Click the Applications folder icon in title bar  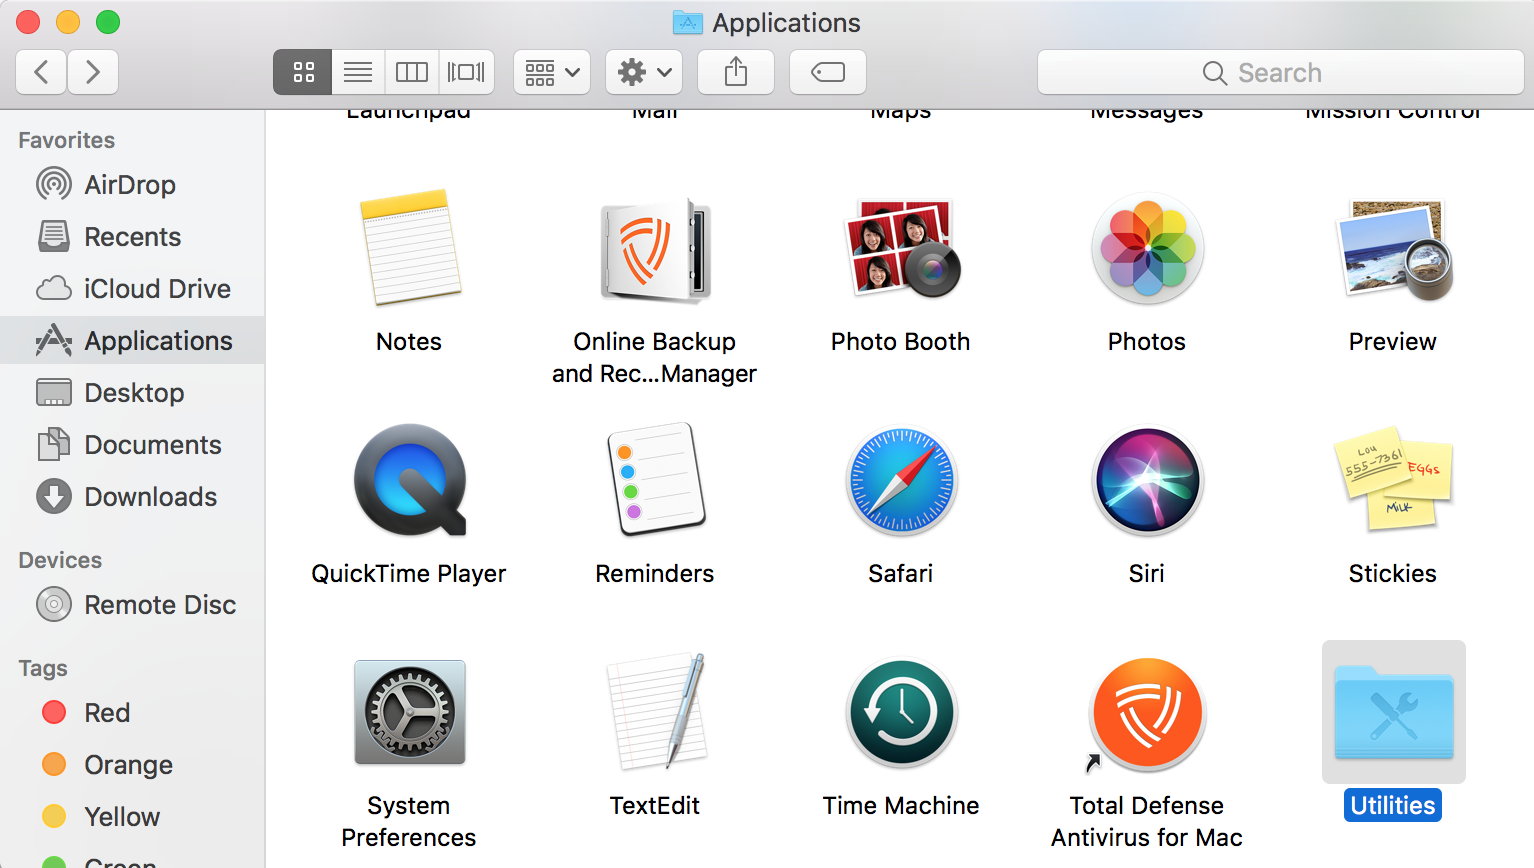[688, 22]
